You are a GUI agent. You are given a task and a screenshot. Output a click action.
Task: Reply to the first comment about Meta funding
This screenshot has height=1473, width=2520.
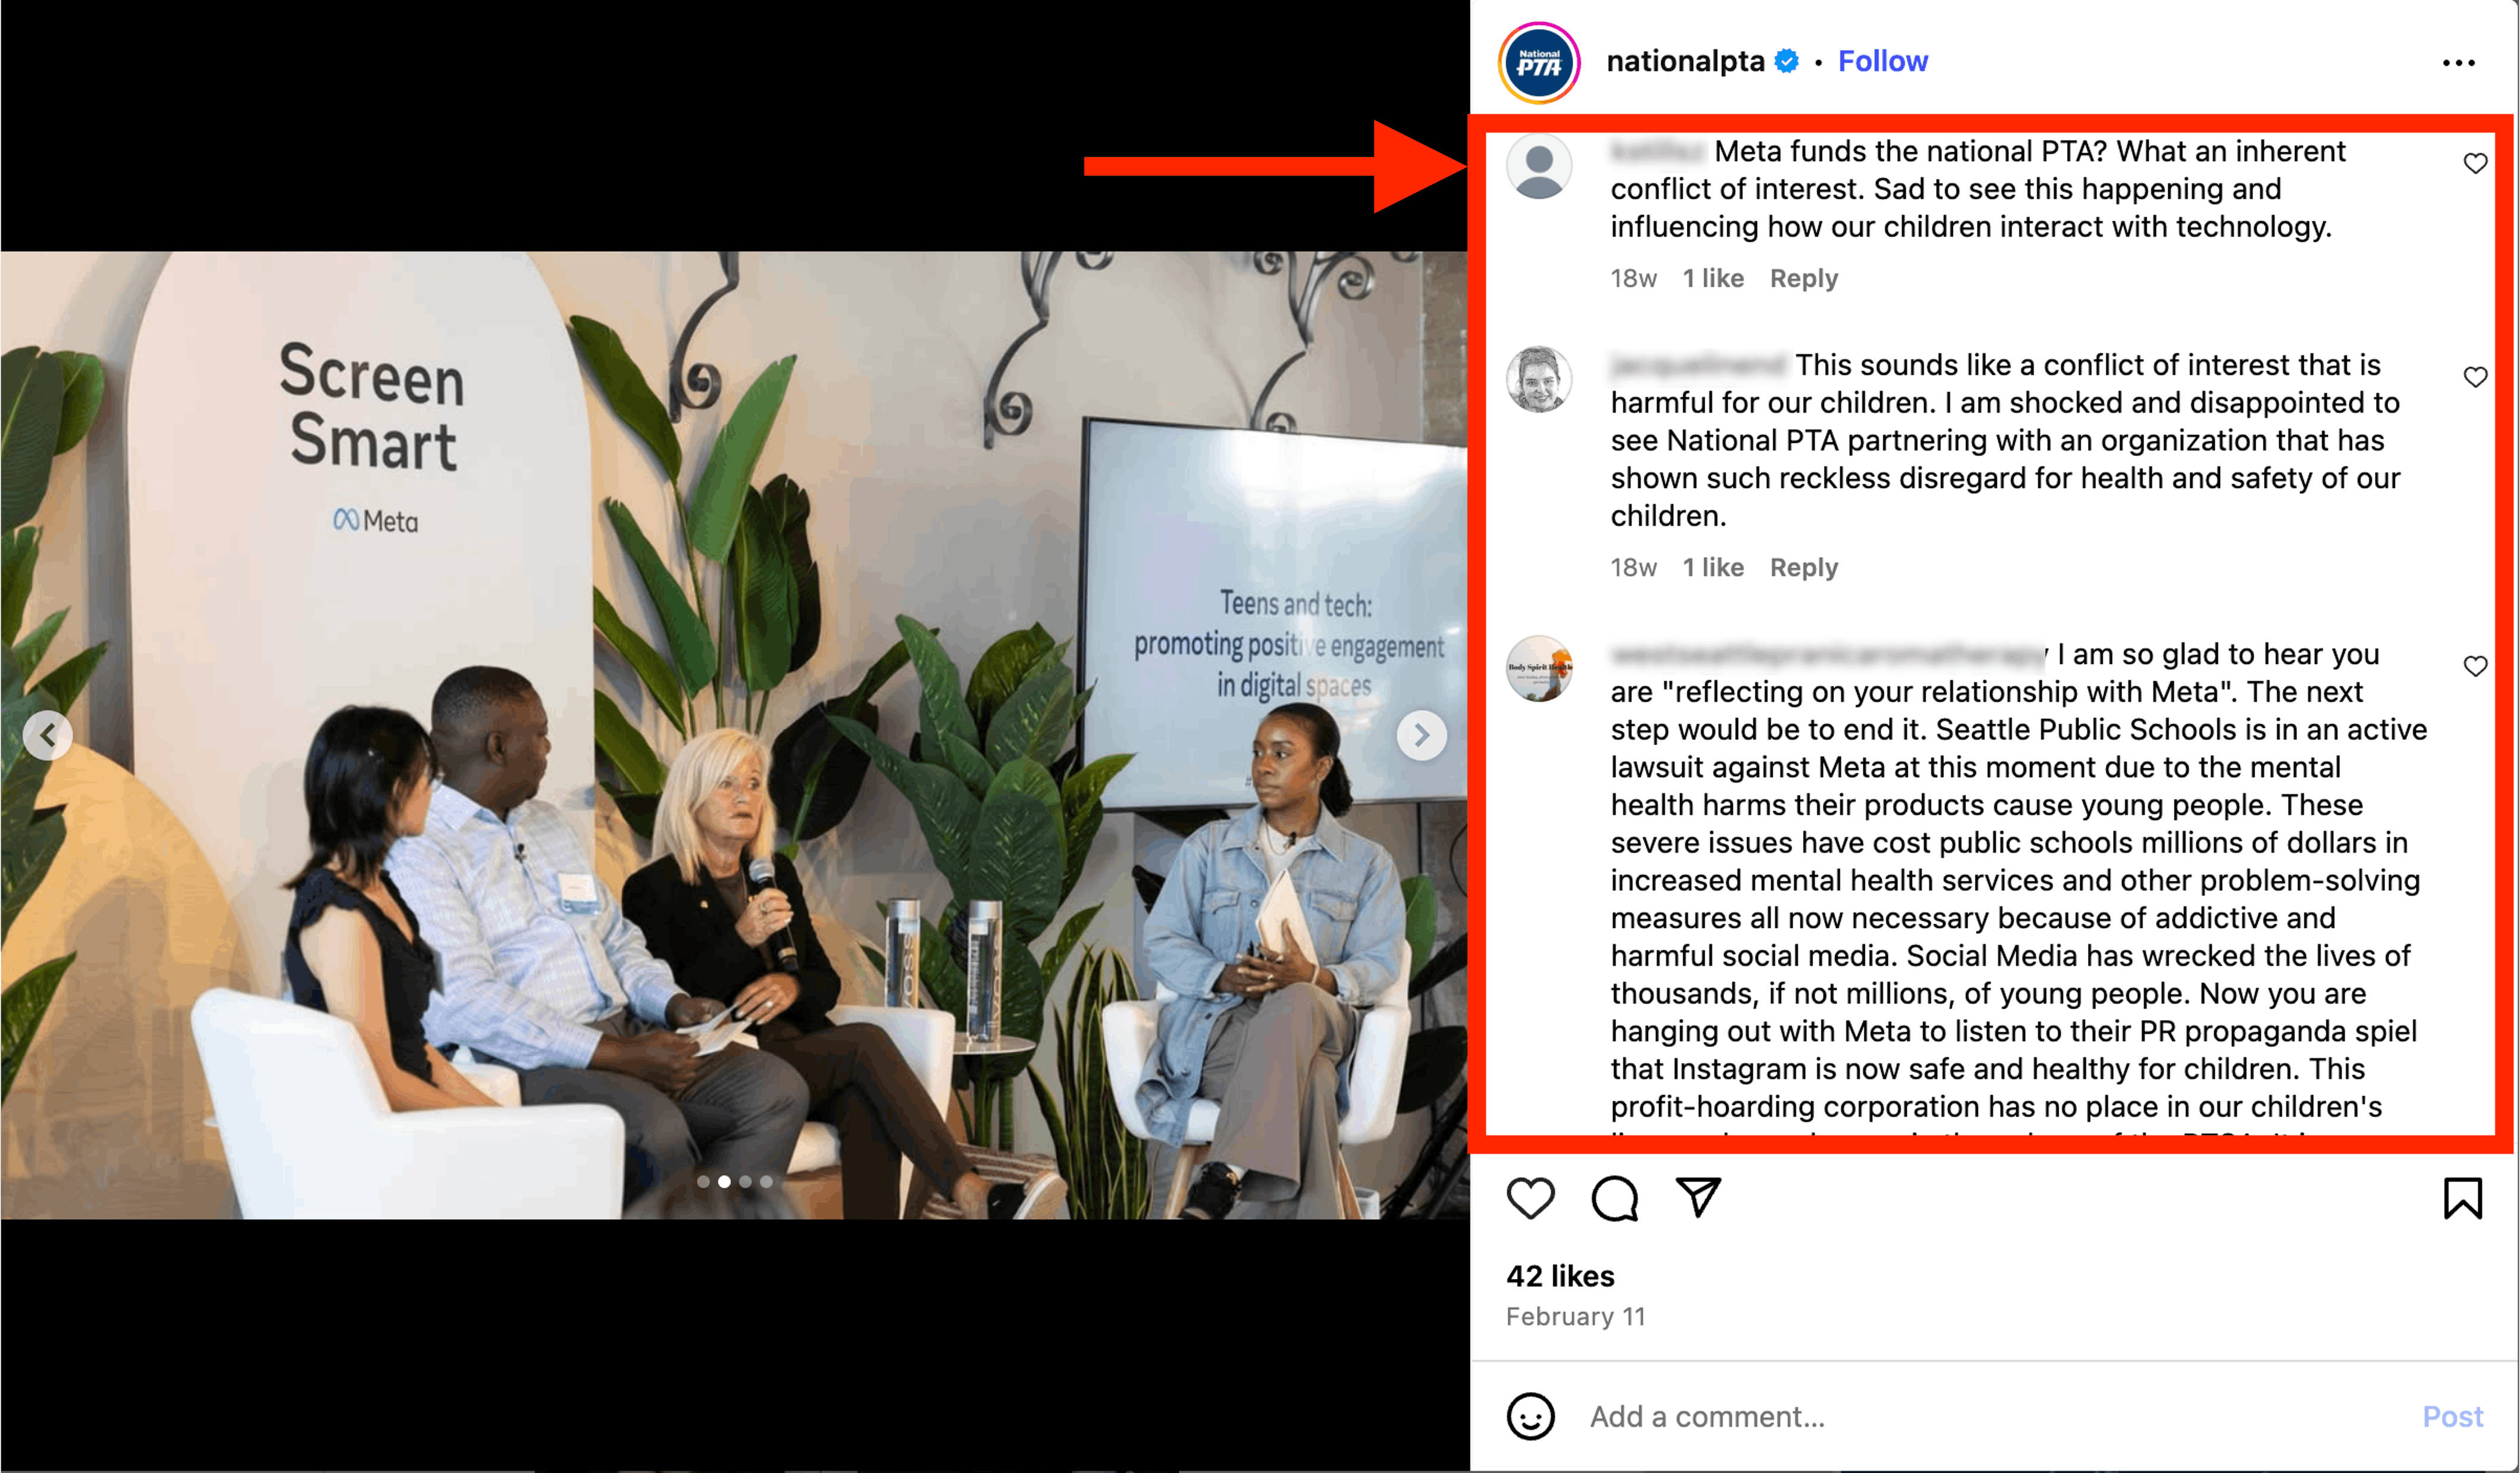(1803, 278)
